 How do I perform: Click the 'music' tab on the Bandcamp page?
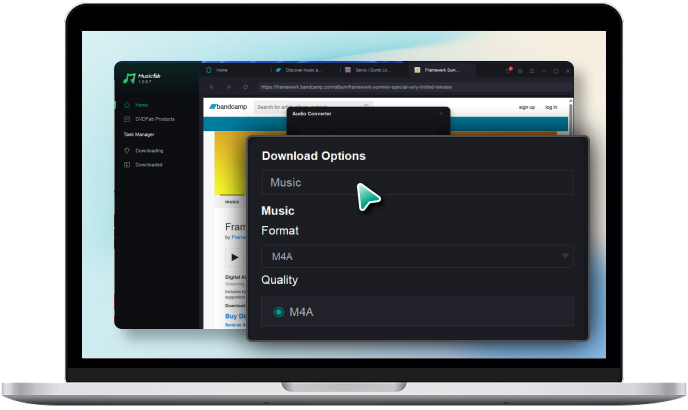(232, 202)
